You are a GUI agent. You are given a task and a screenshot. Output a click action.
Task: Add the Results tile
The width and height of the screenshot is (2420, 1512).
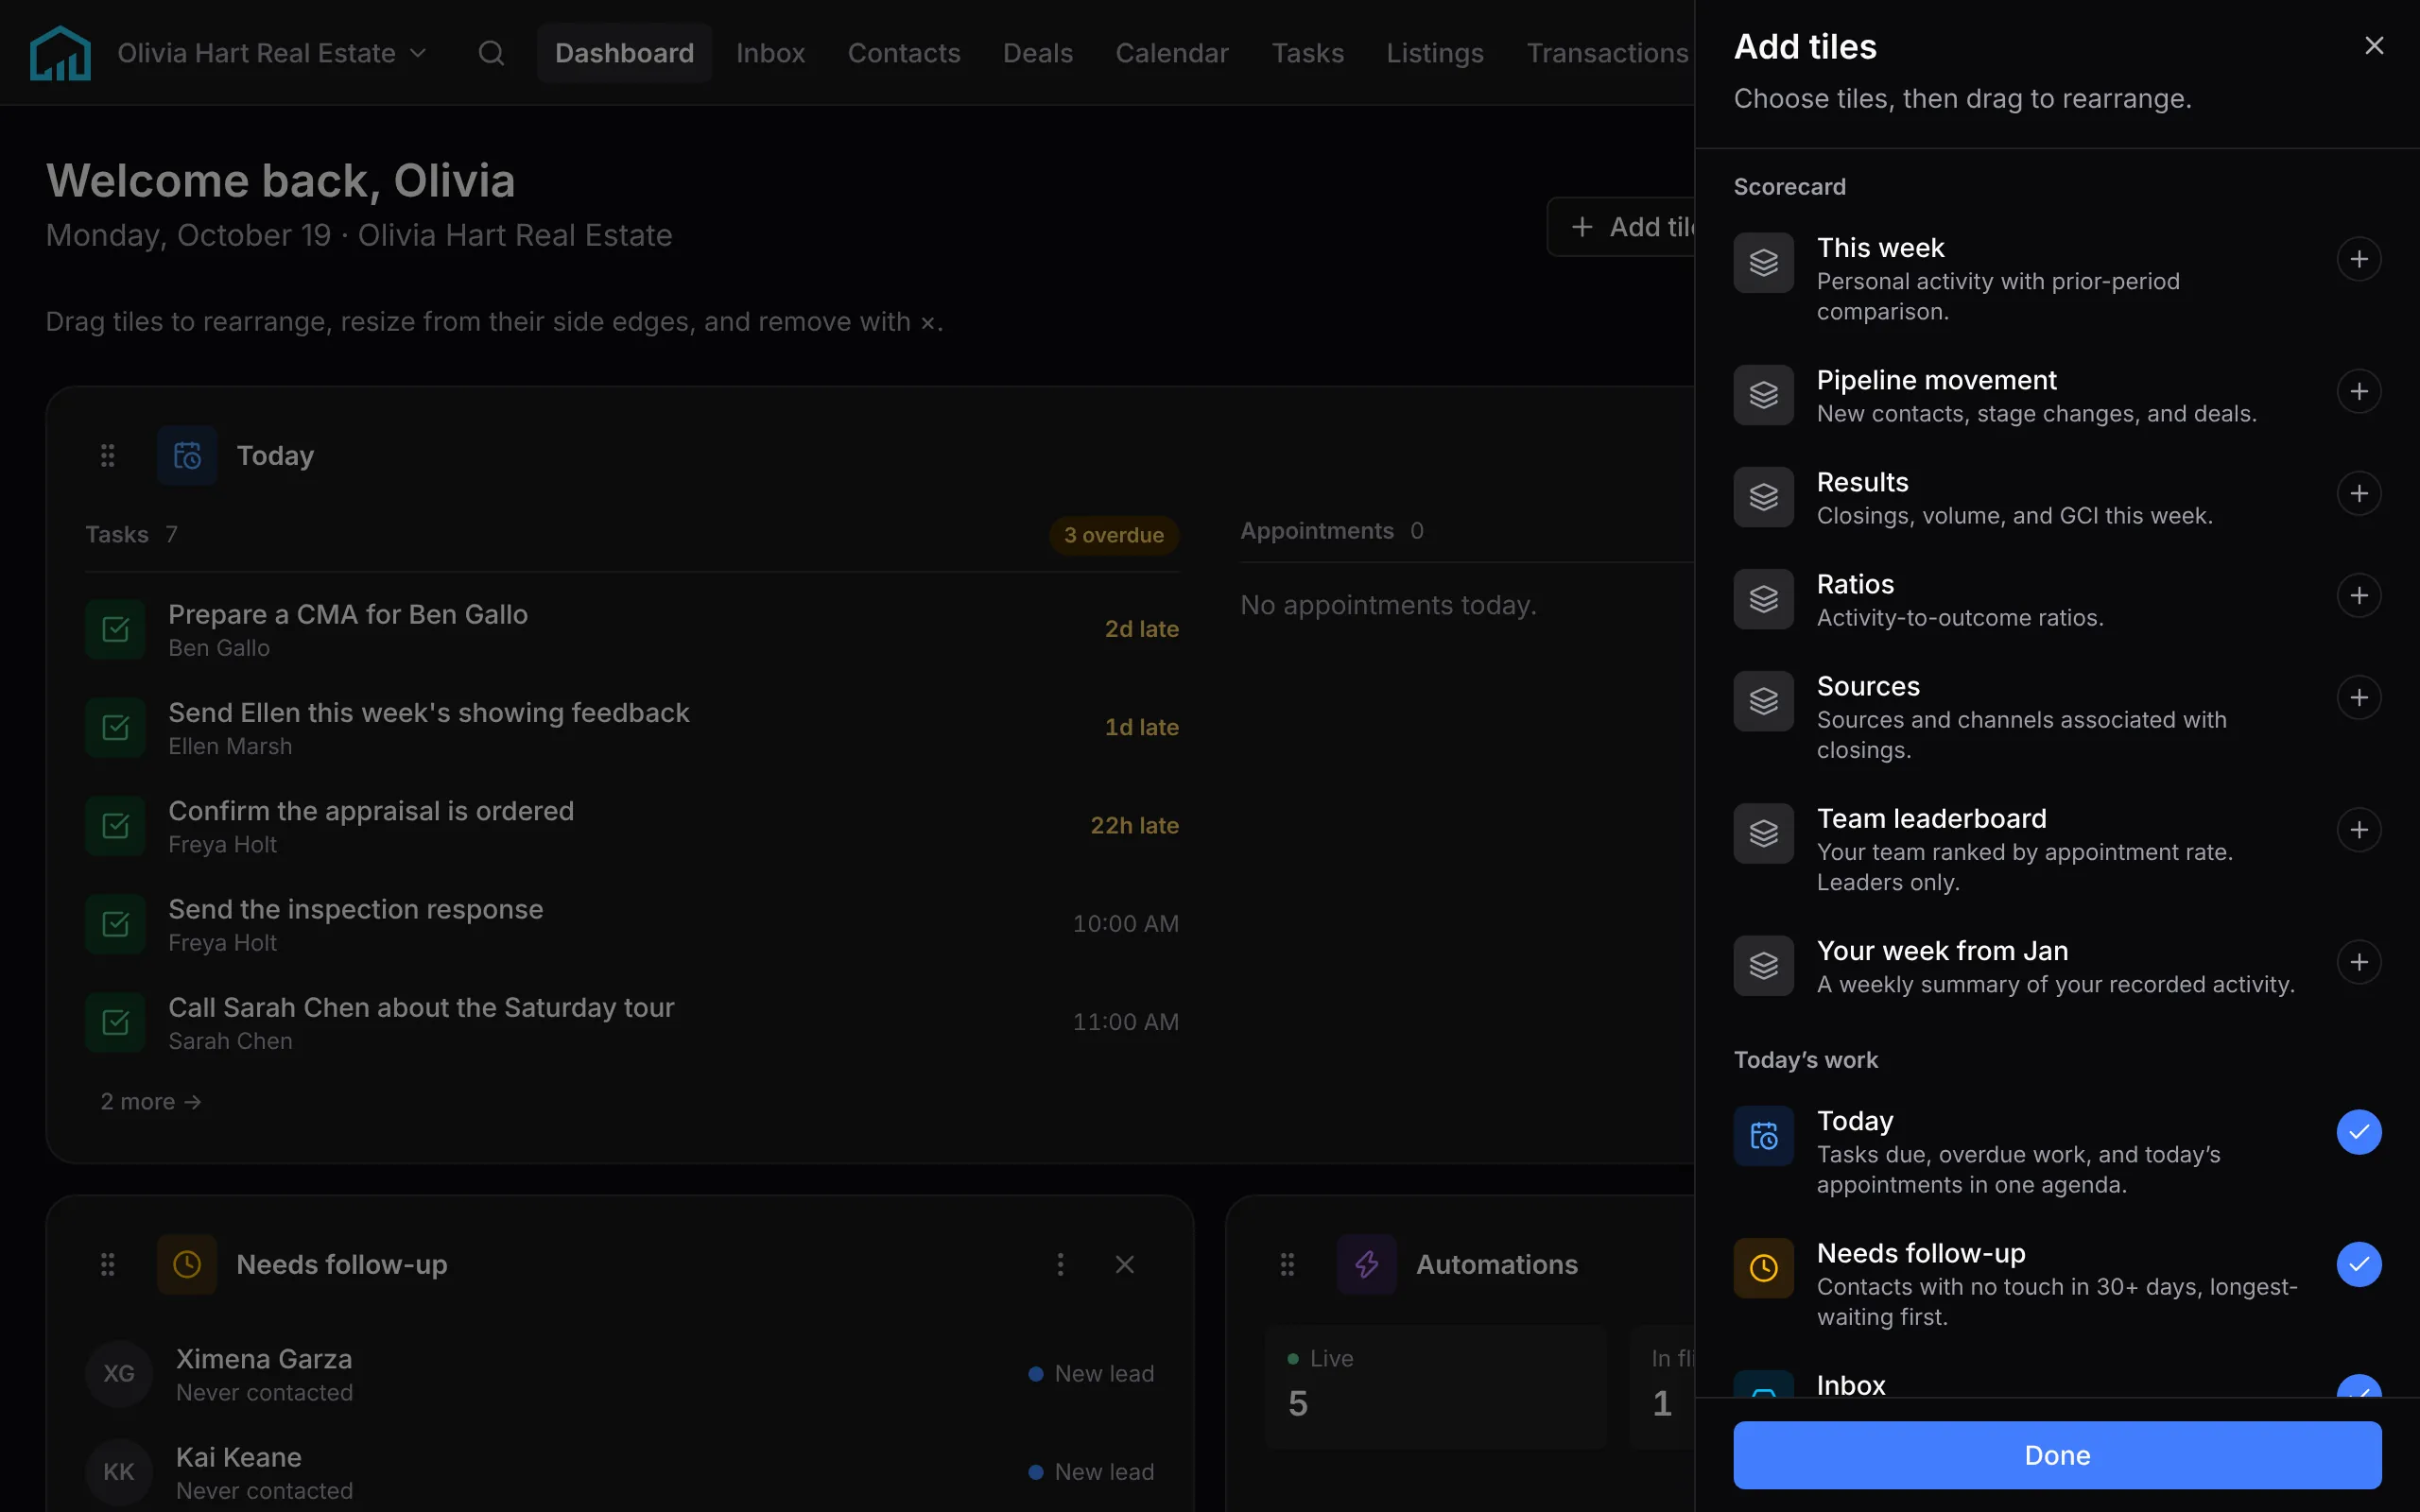tap(2358, 493)
